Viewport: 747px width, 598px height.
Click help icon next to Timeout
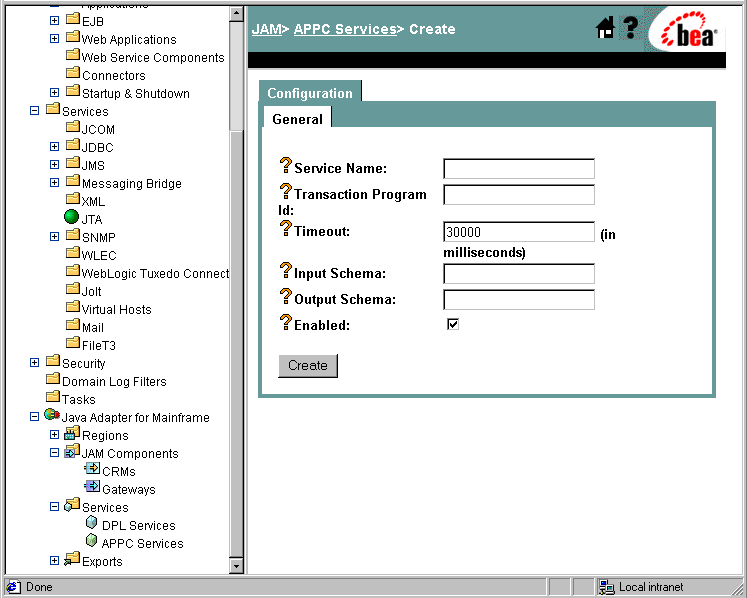coord(285,228)
